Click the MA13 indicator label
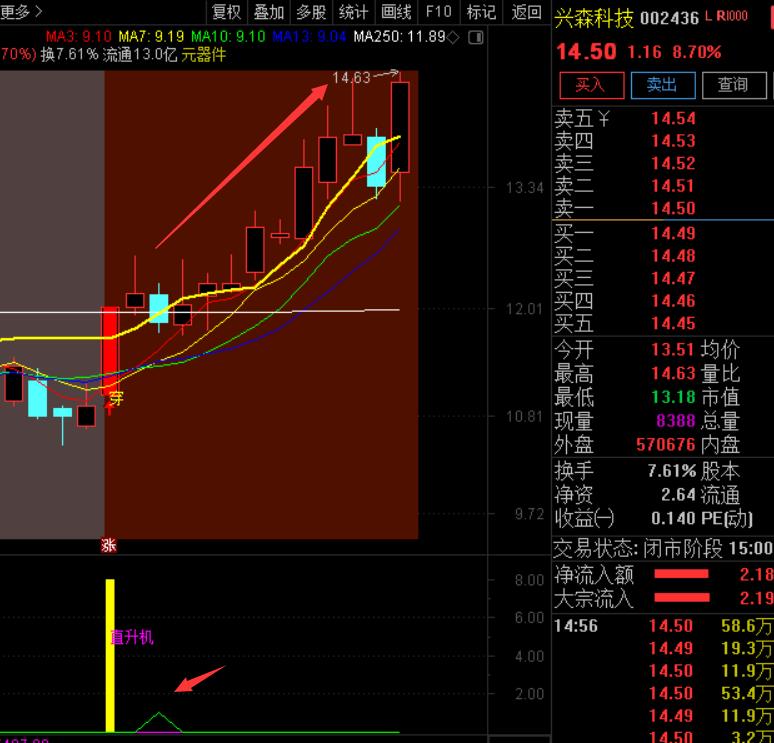774x743 pixels. click(x=310, y=37)
